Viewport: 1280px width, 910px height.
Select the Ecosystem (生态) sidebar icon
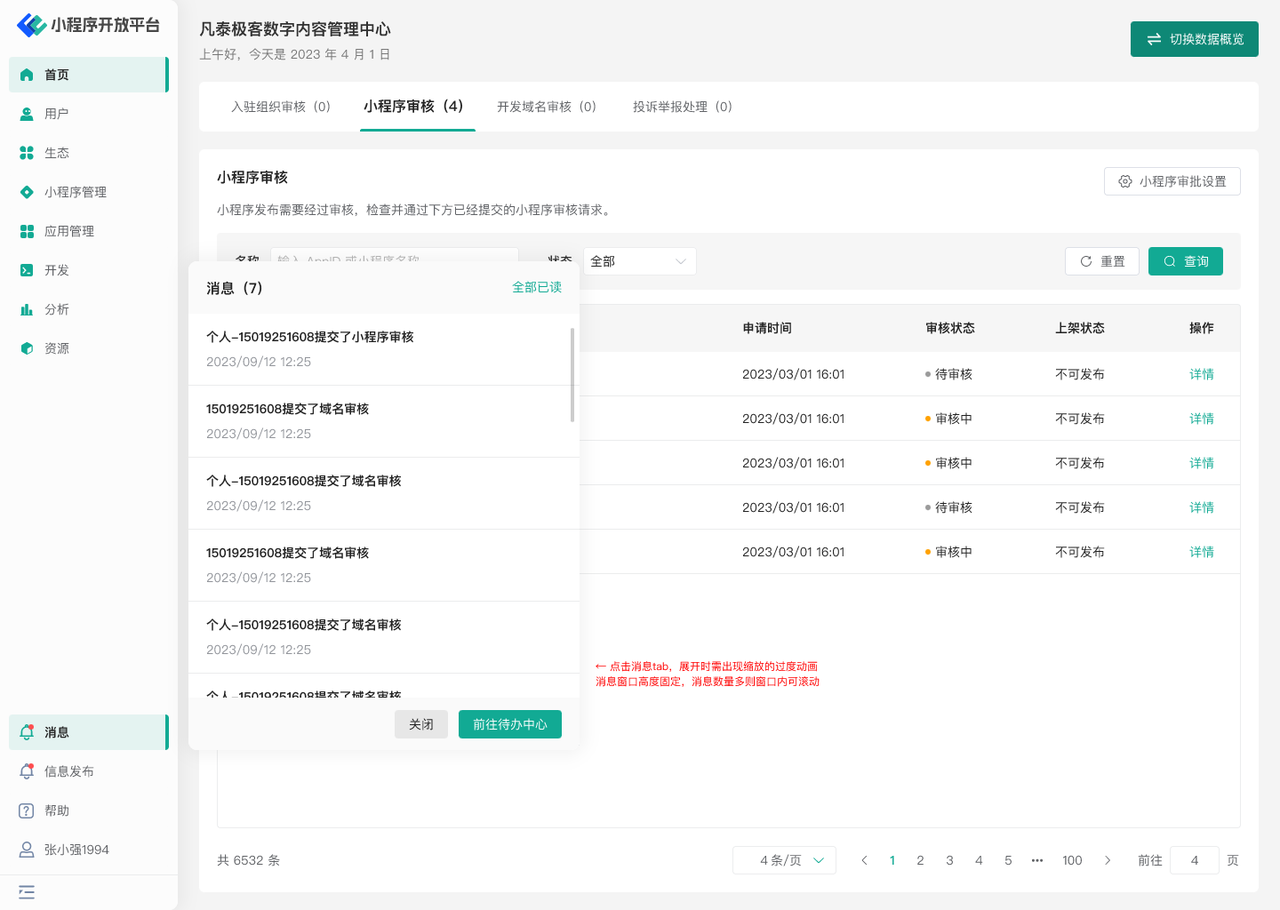(x=27, y=153)
